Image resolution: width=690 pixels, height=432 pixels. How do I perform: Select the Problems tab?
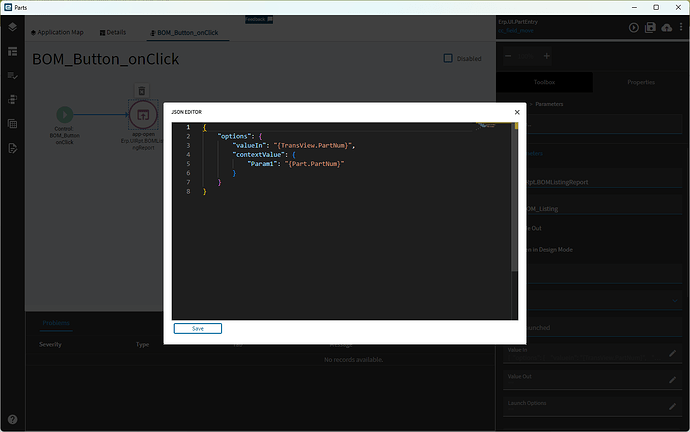[56, 323]
